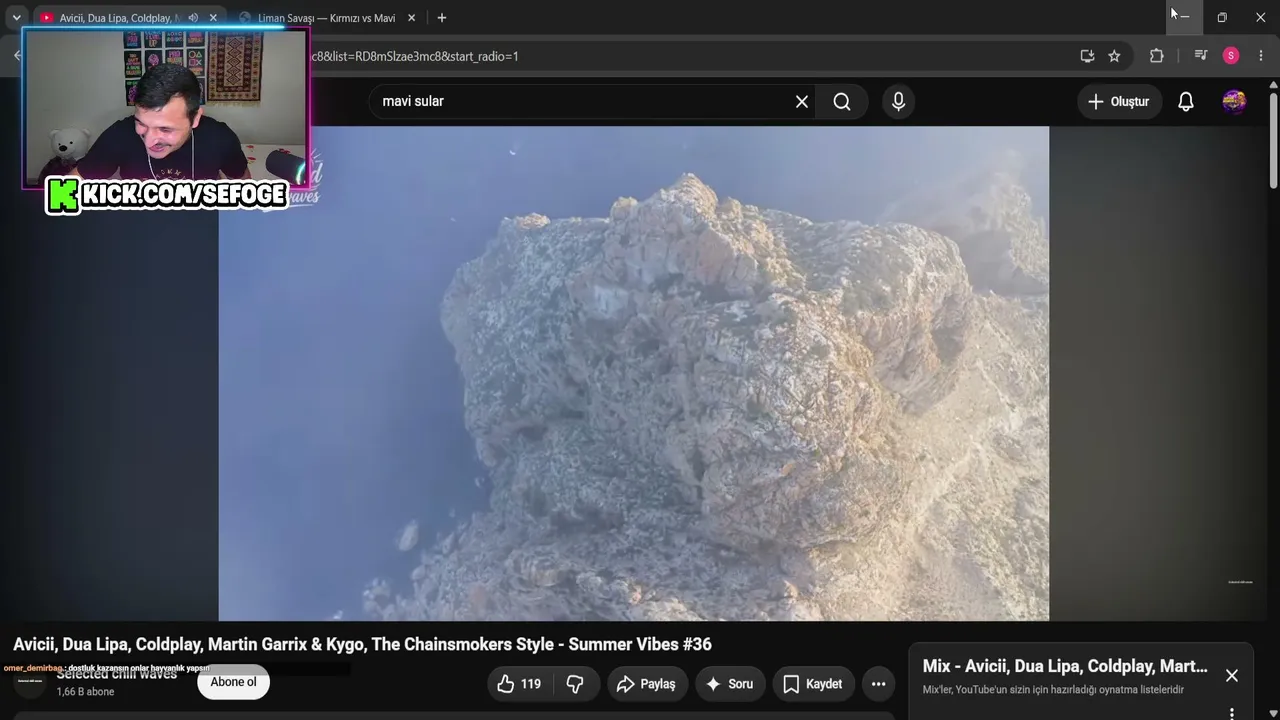Image resolution: width=1280 pixels, height=720 pixels.
Task: Dislike the video
Action: pos(575,684)
